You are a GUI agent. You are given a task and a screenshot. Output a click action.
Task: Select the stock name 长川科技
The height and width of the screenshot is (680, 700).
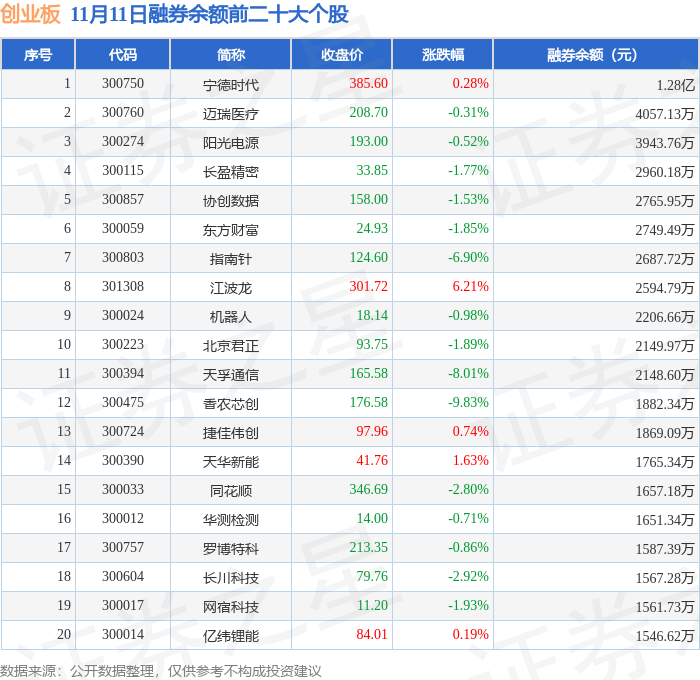tap(231, 578)
